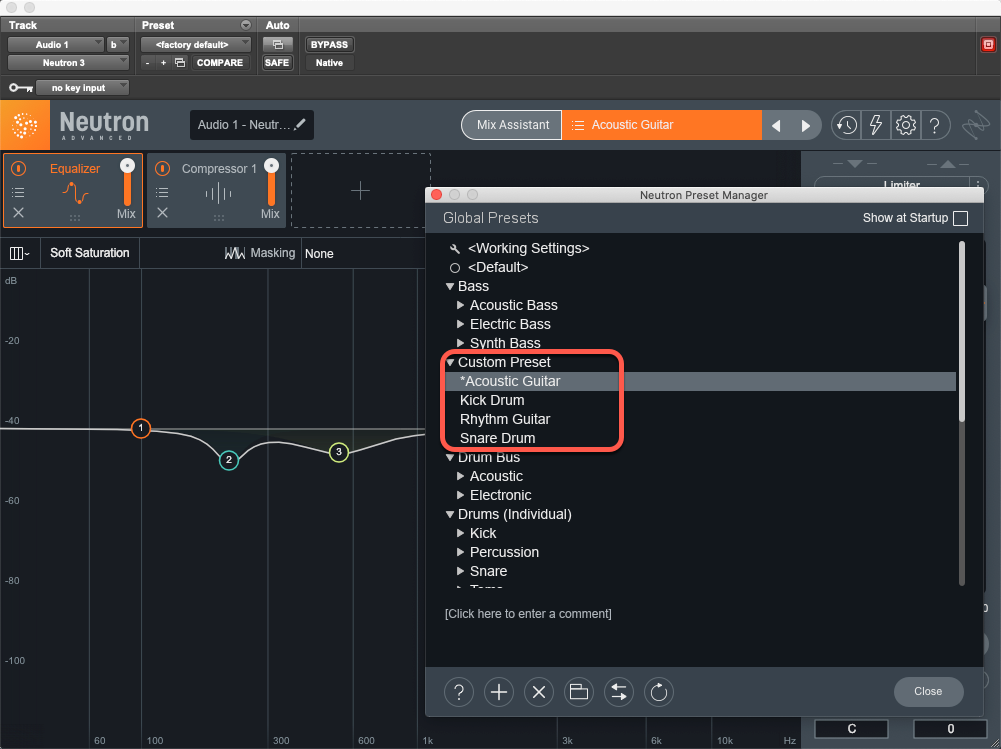Click Preset Manager help icon

(458, 692)
